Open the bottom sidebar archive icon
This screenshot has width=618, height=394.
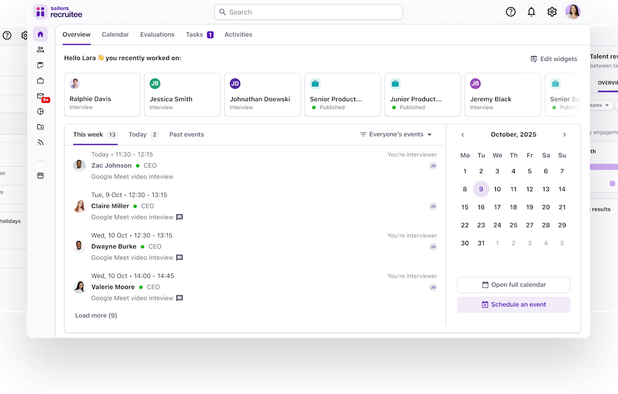coord(40,176)
